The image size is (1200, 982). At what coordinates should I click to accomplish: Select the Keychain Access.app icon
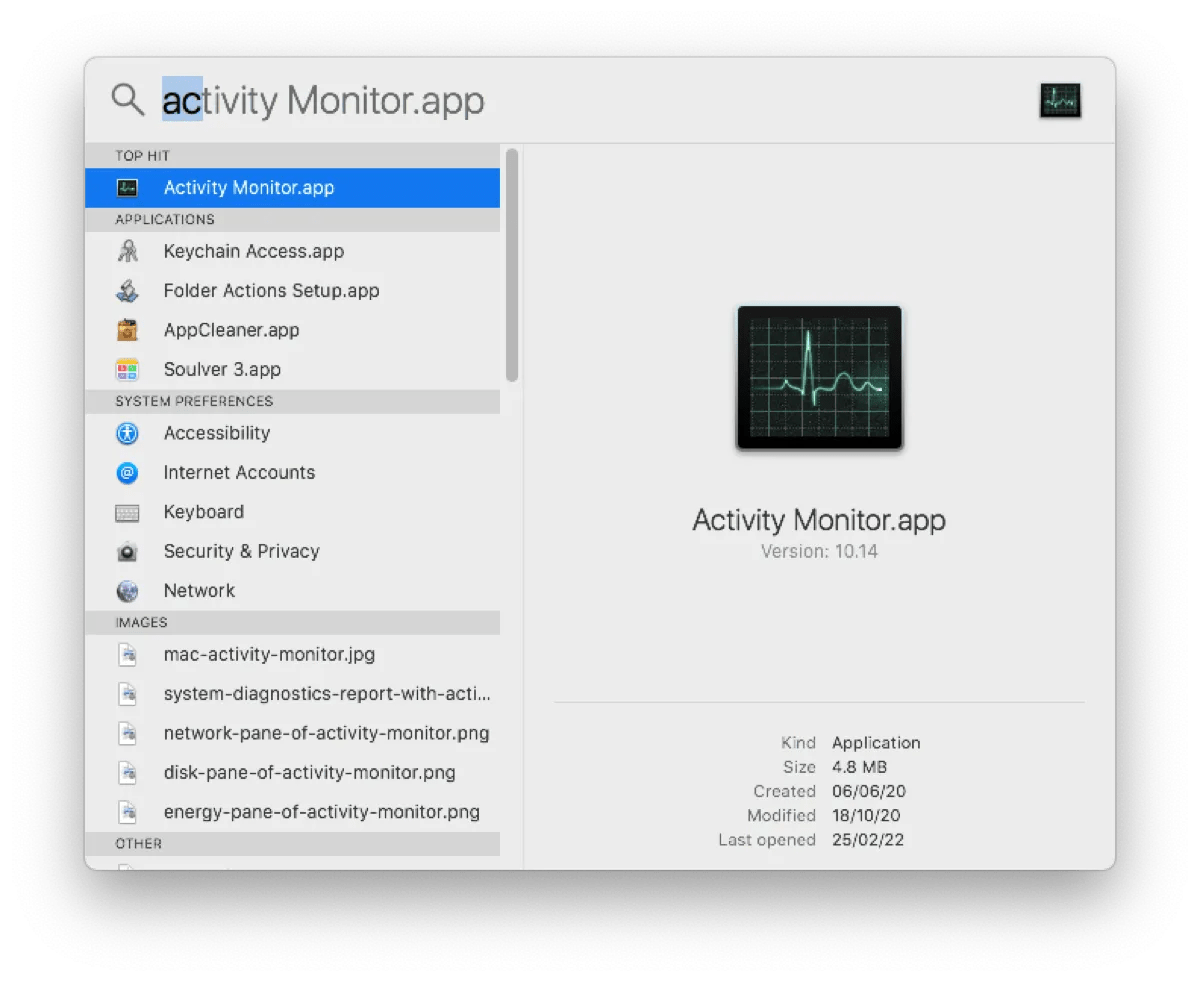127,251
